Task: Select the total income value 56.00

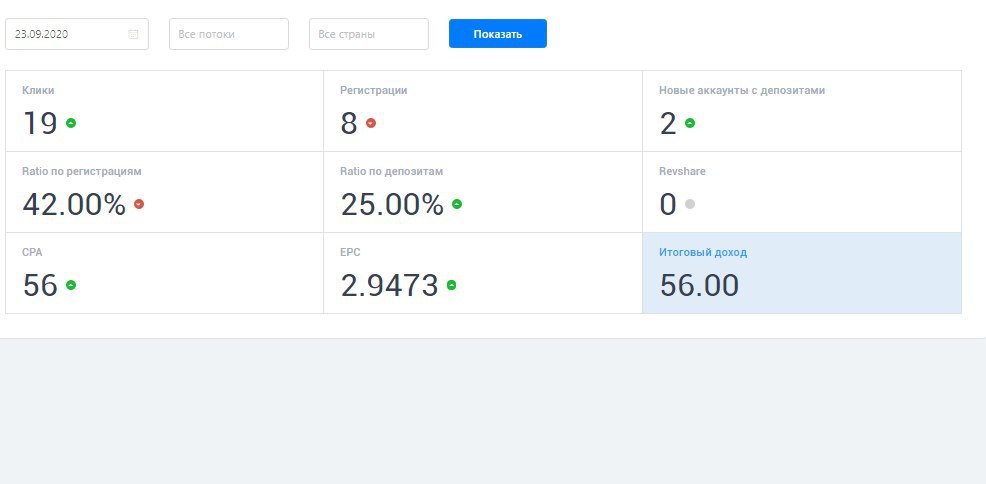Action: coord(699,285)
